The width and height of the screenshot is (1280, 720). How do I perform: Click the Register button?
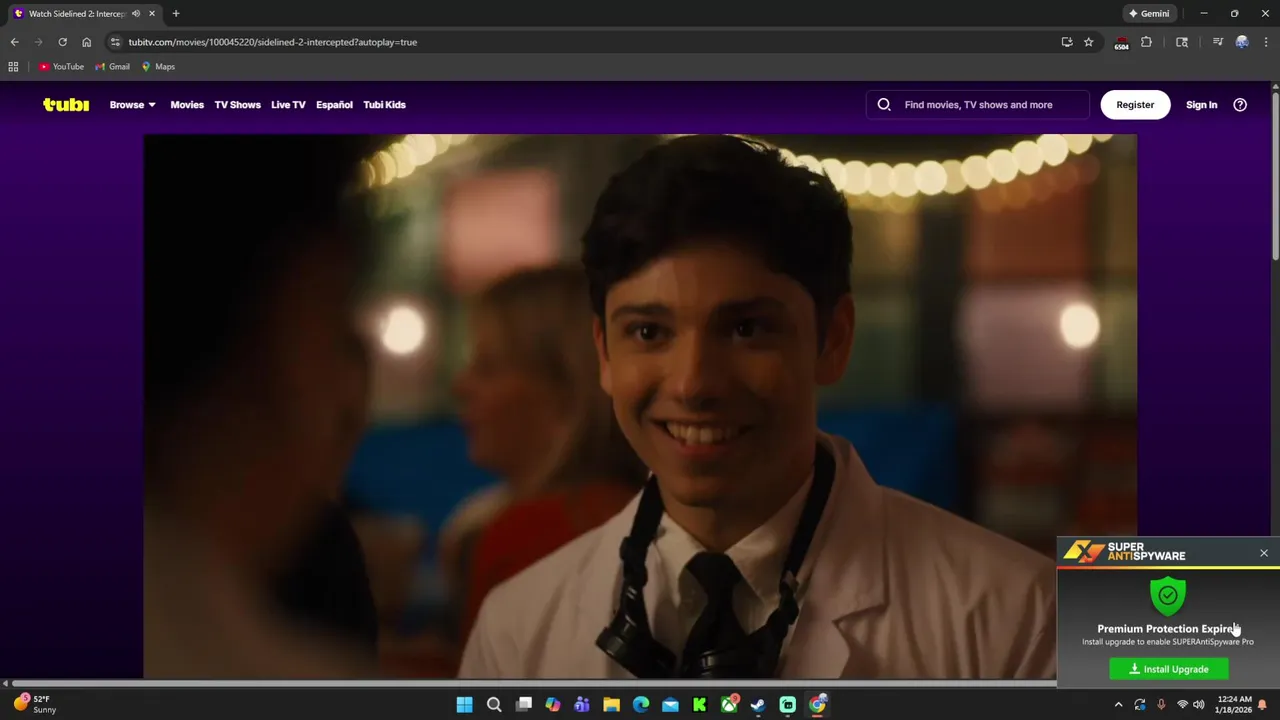(x=1135, y=104)
